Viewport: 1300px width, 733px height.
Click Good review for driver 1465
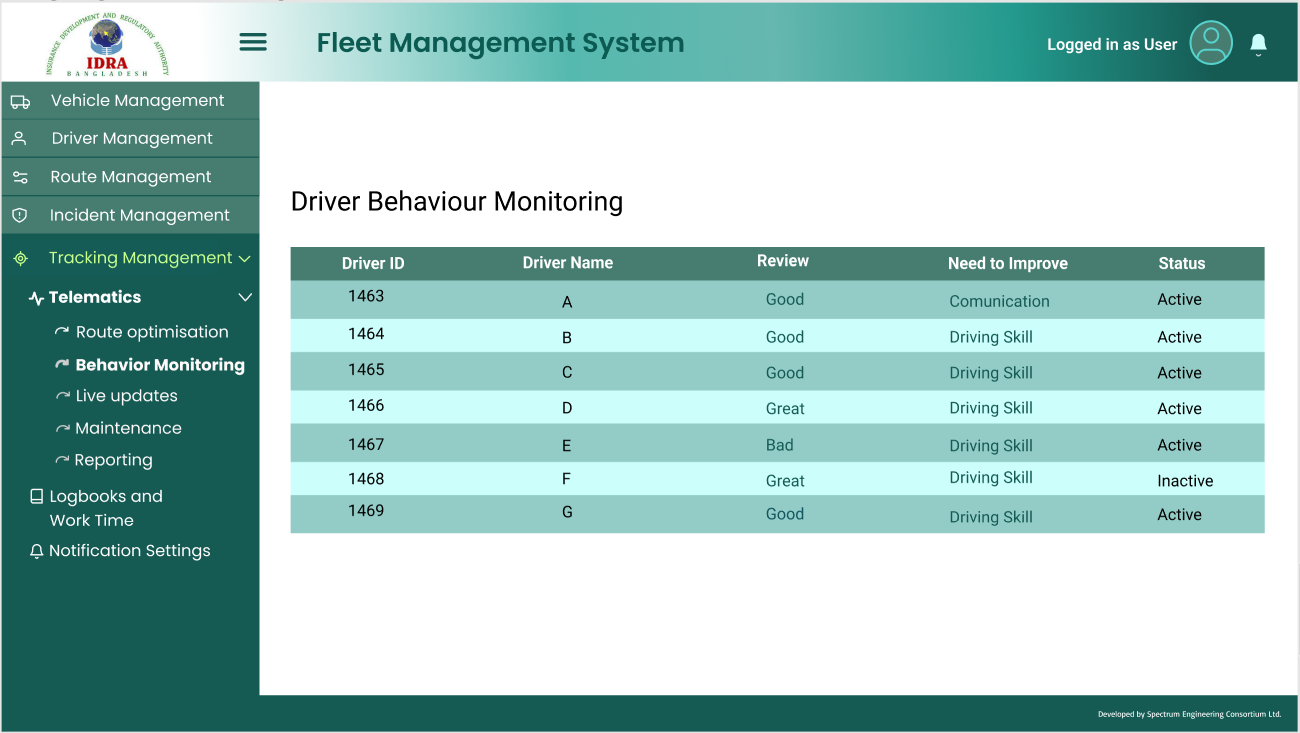[785, 373]
